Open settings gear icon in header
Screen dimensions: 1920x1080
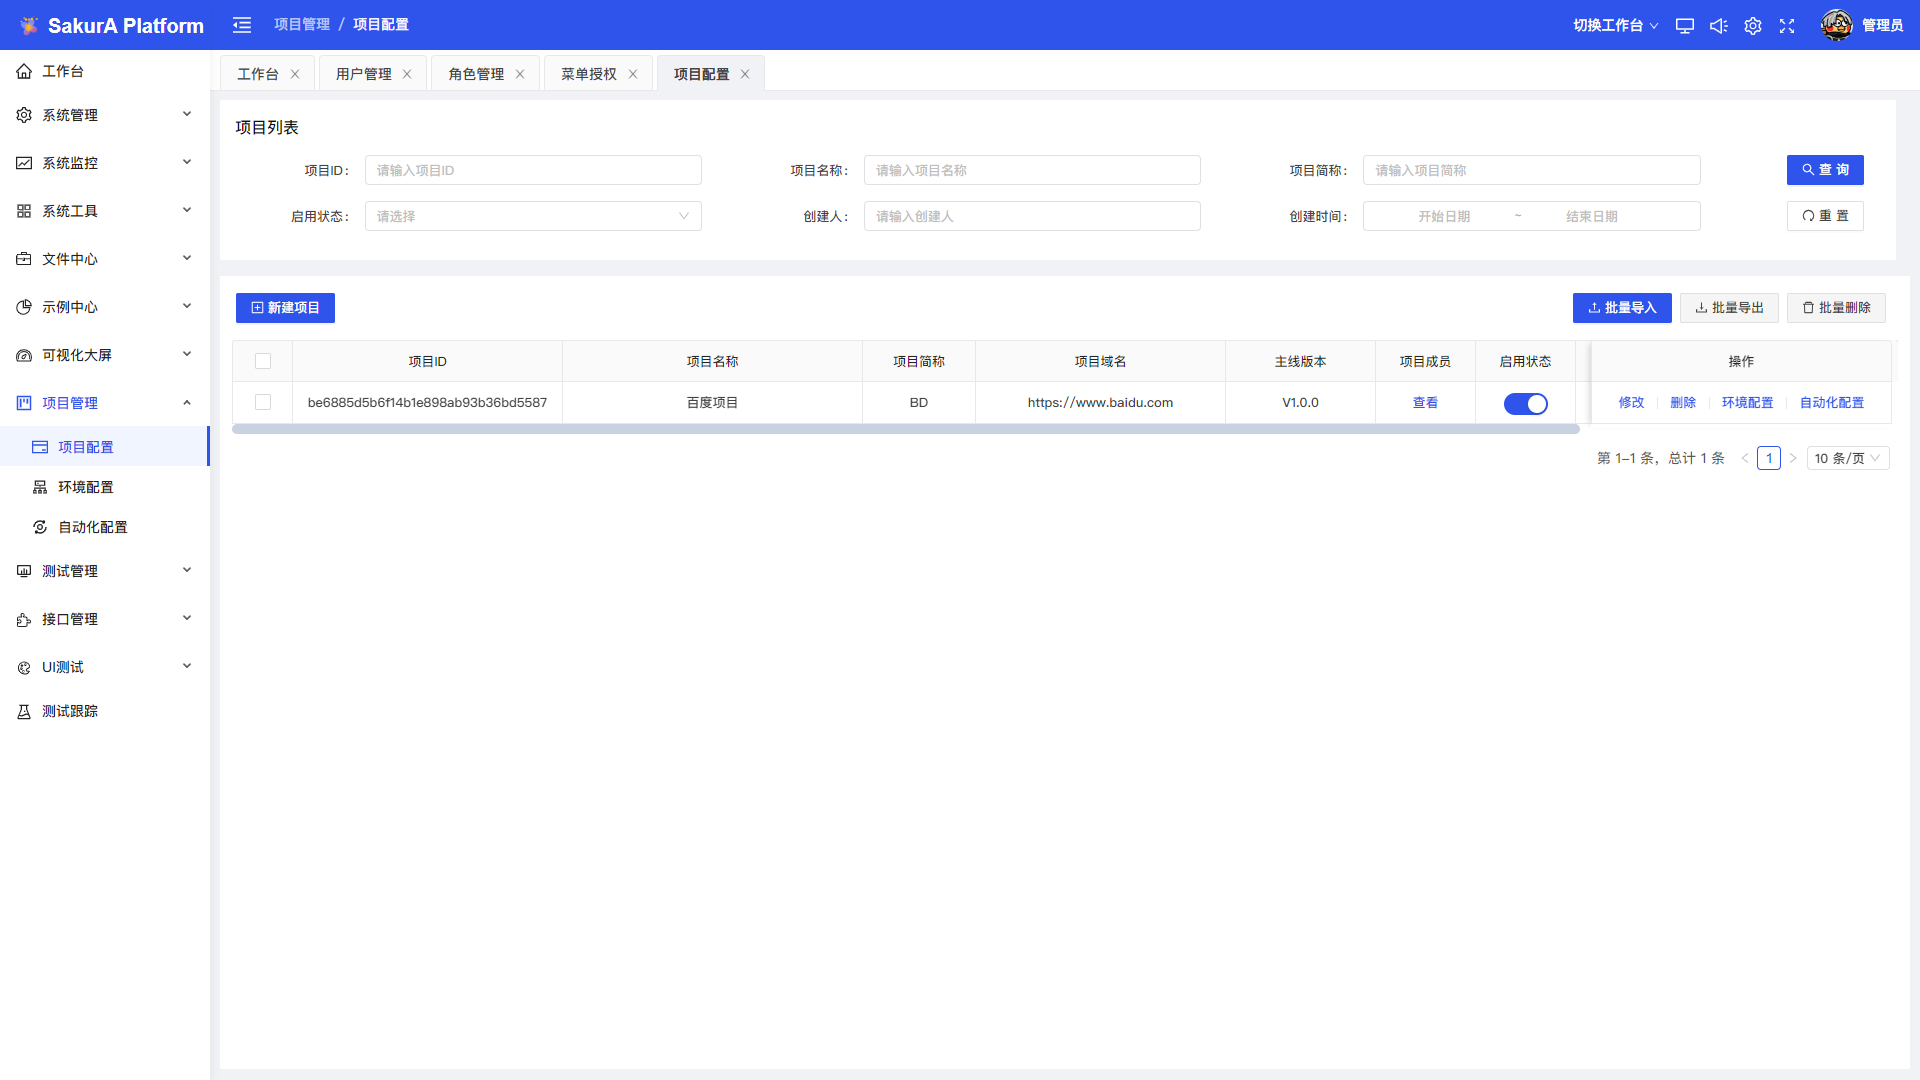[1753, 26]
